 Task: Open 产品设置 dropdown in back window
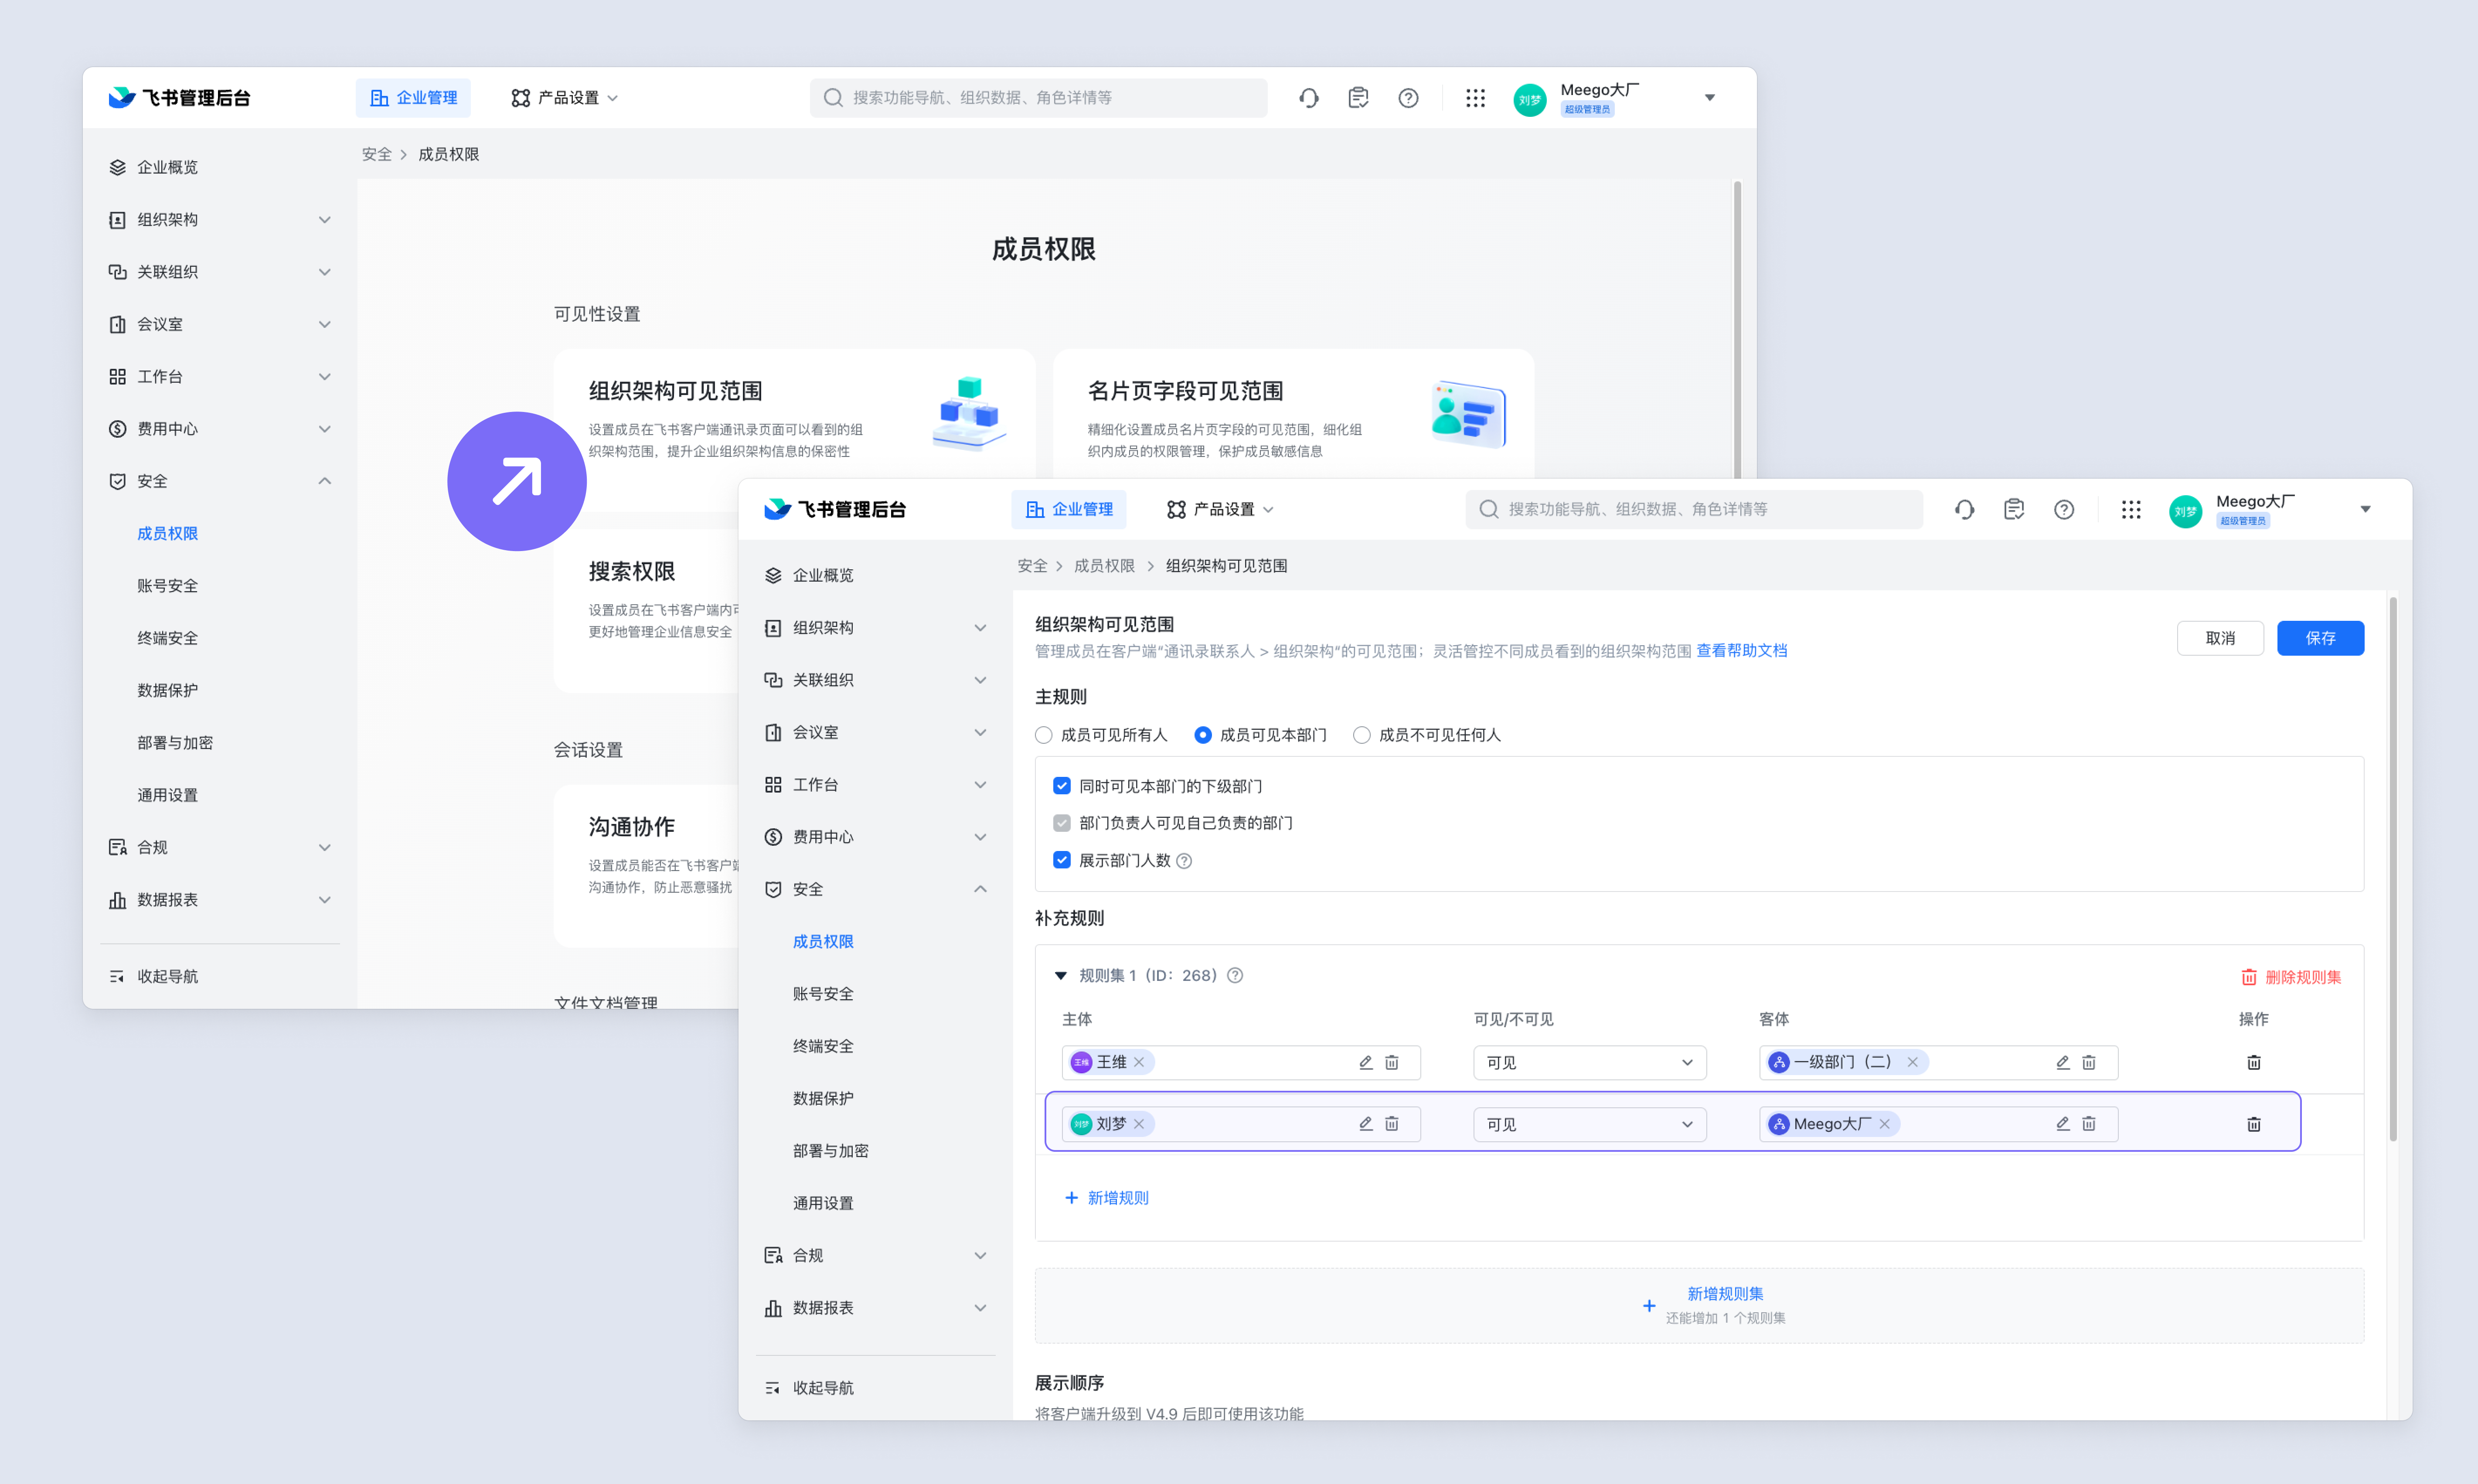point(565,98)
